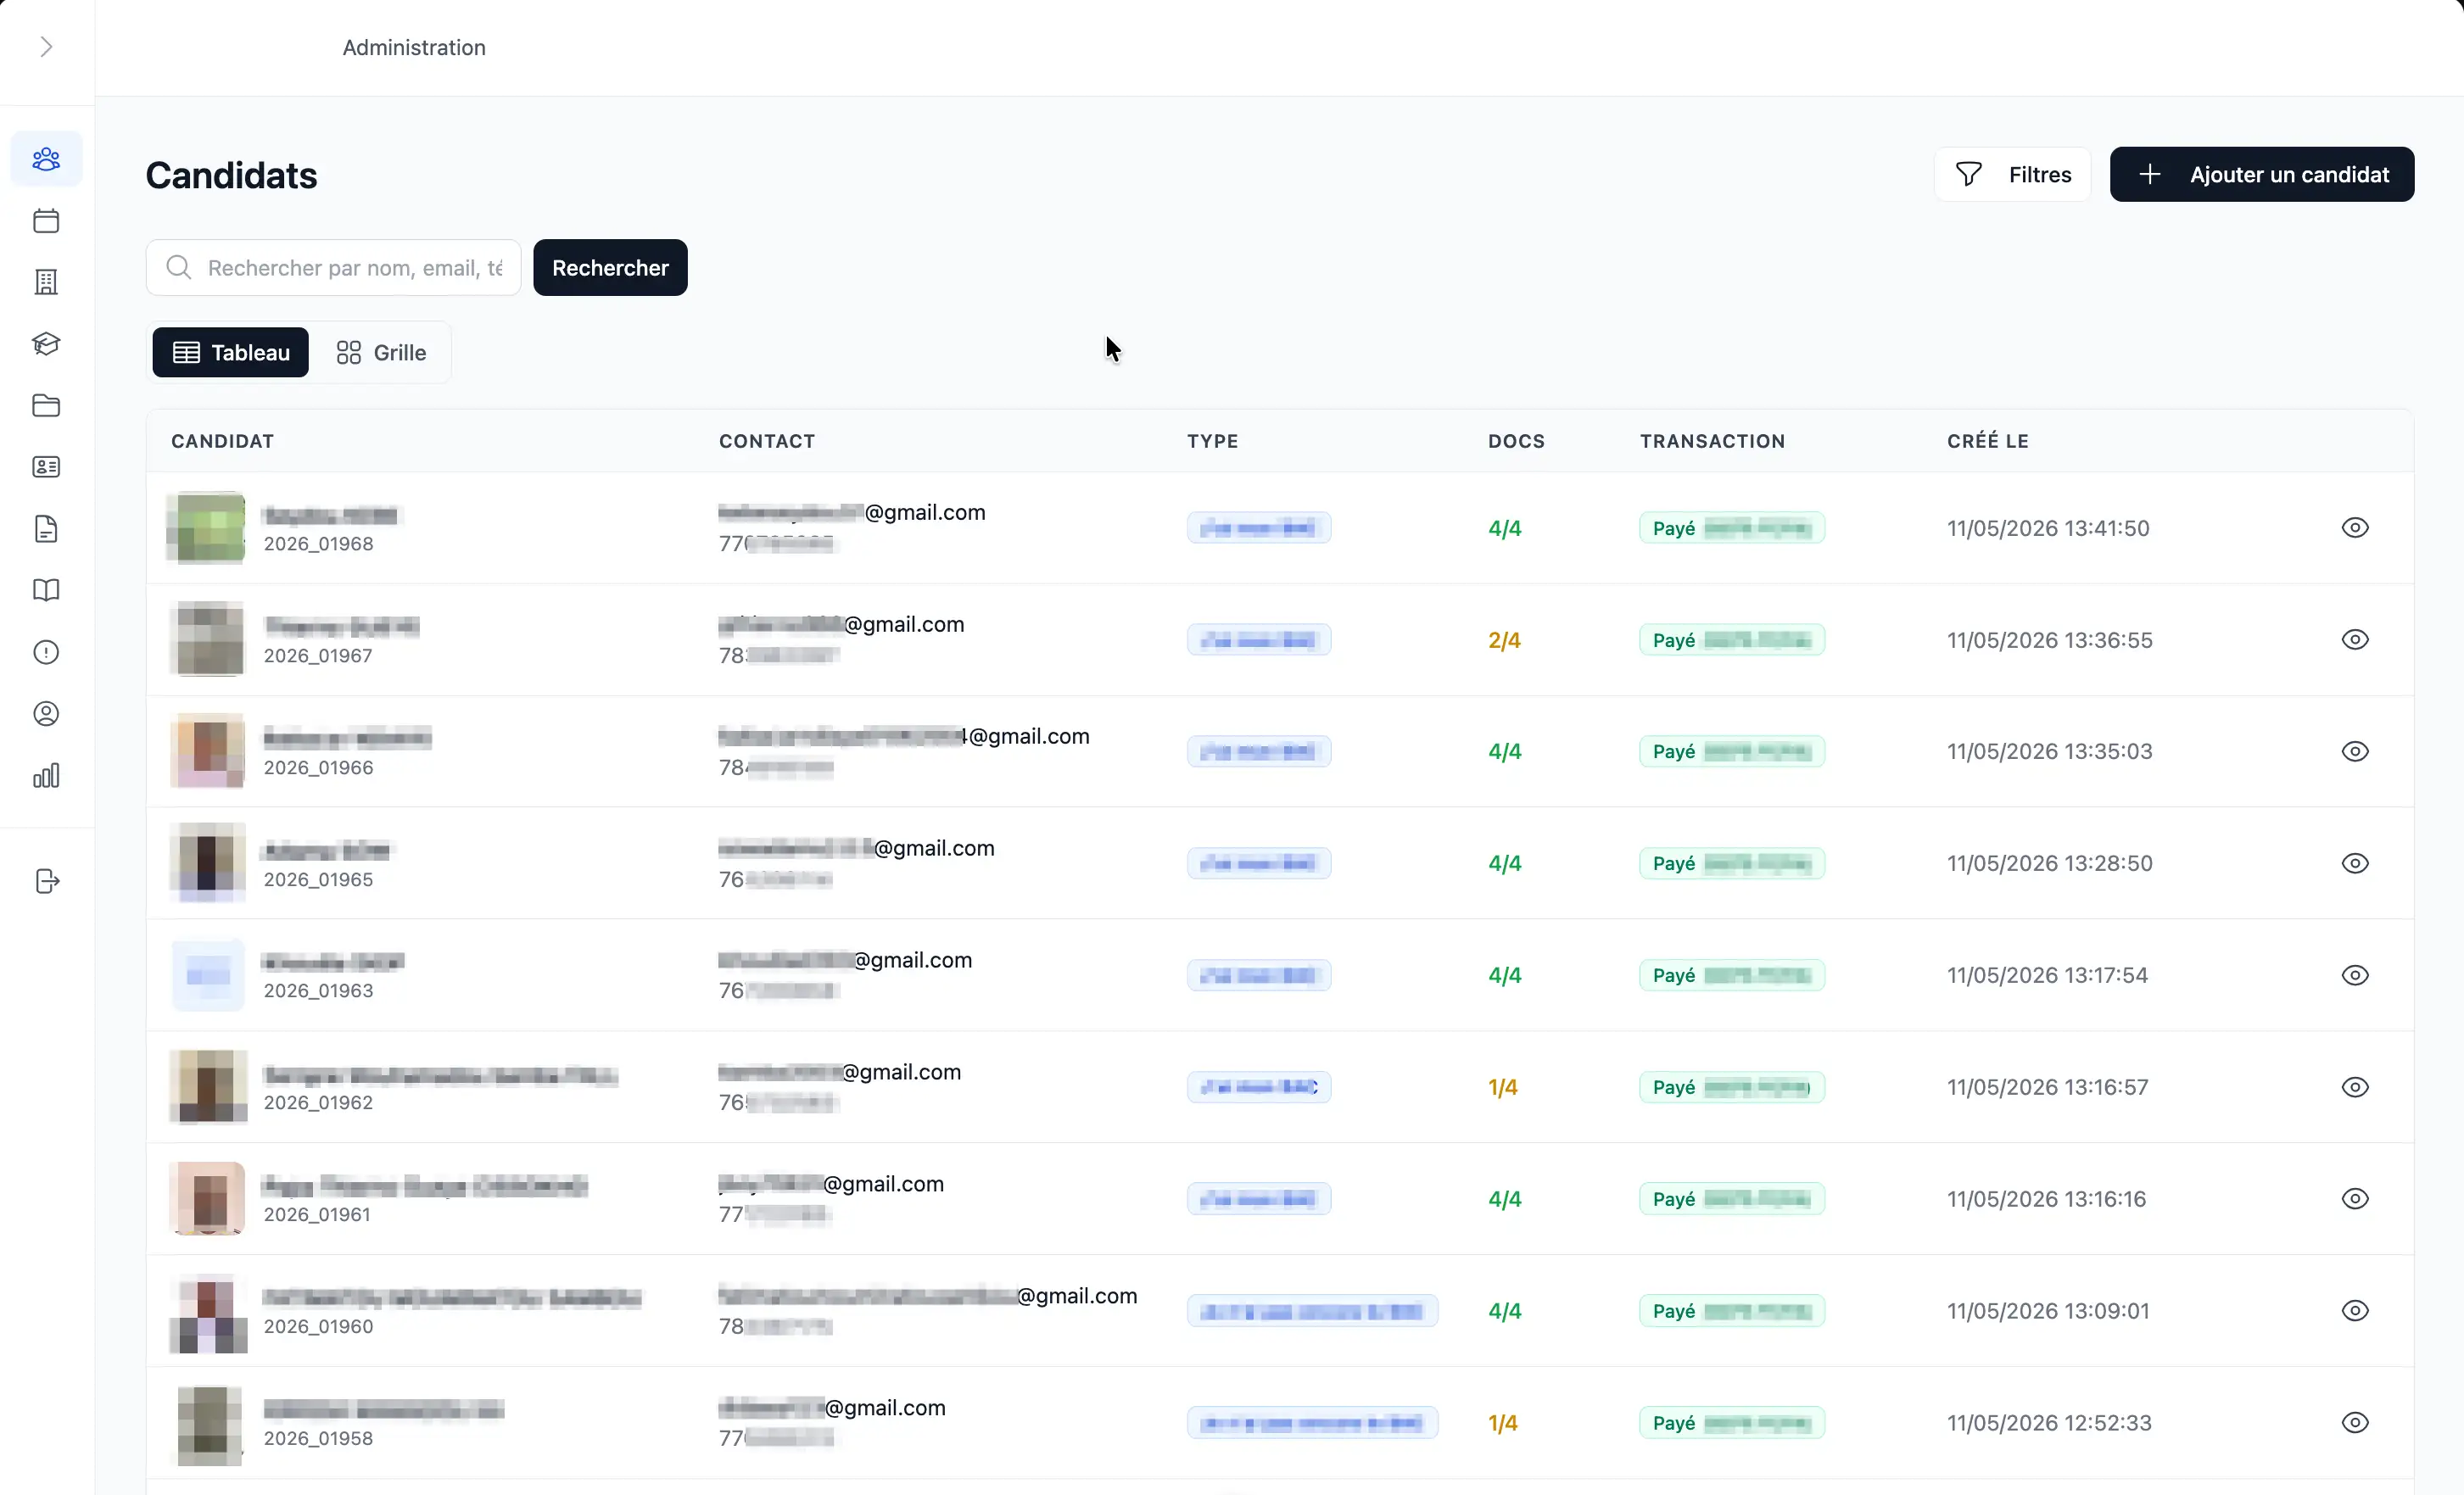Click Payé badge in row 2026_01960
Screen dimensions: 2464x1495
[x=1731, y=1311]
